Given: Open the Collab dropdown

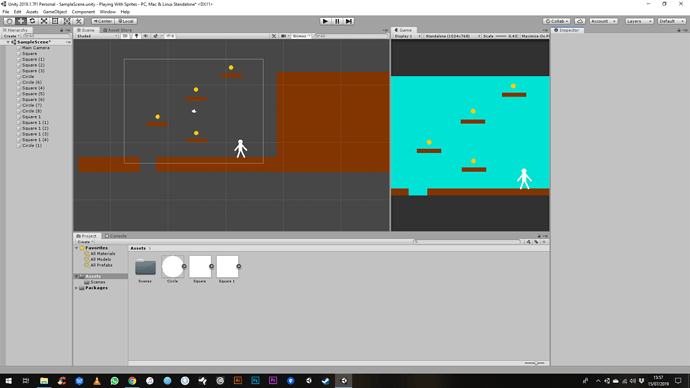Looking at the screenshot, I should click(557, 21).
